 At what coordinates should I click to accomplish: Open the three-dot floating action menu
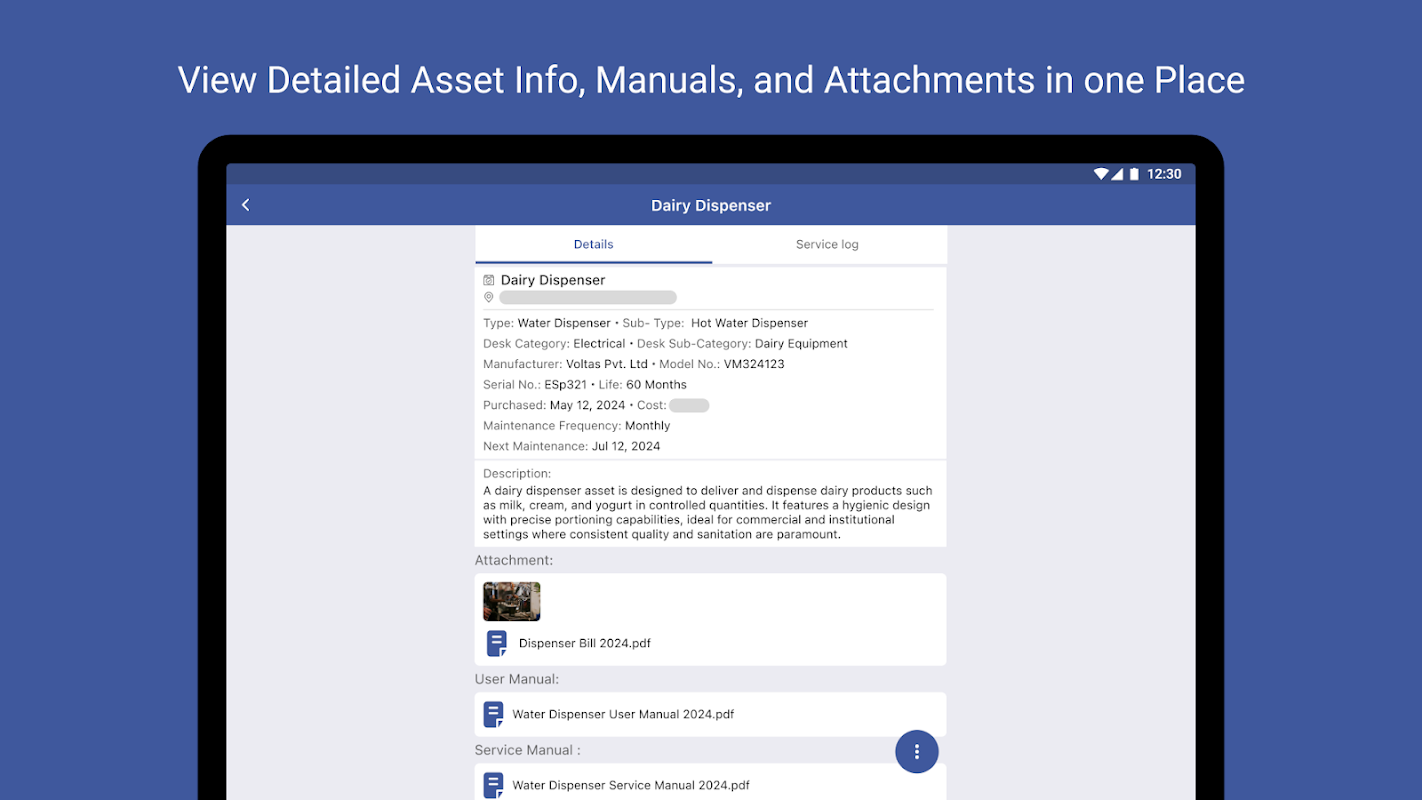point(917,751)
